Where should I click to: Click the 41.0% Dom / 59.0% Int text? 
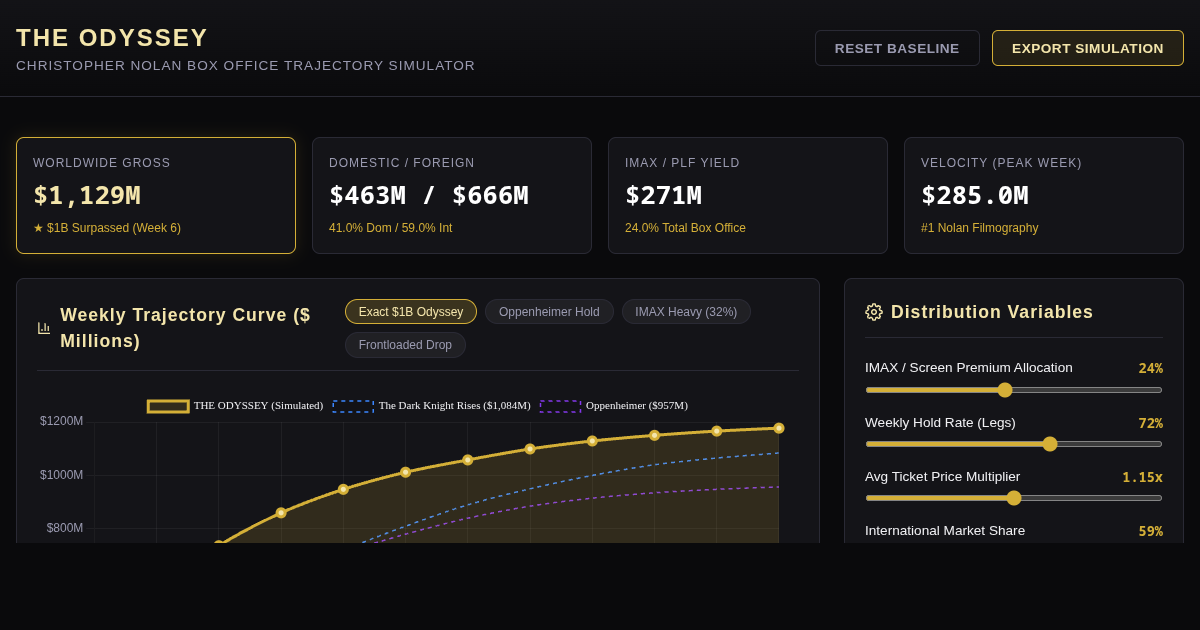pos(391,228)
